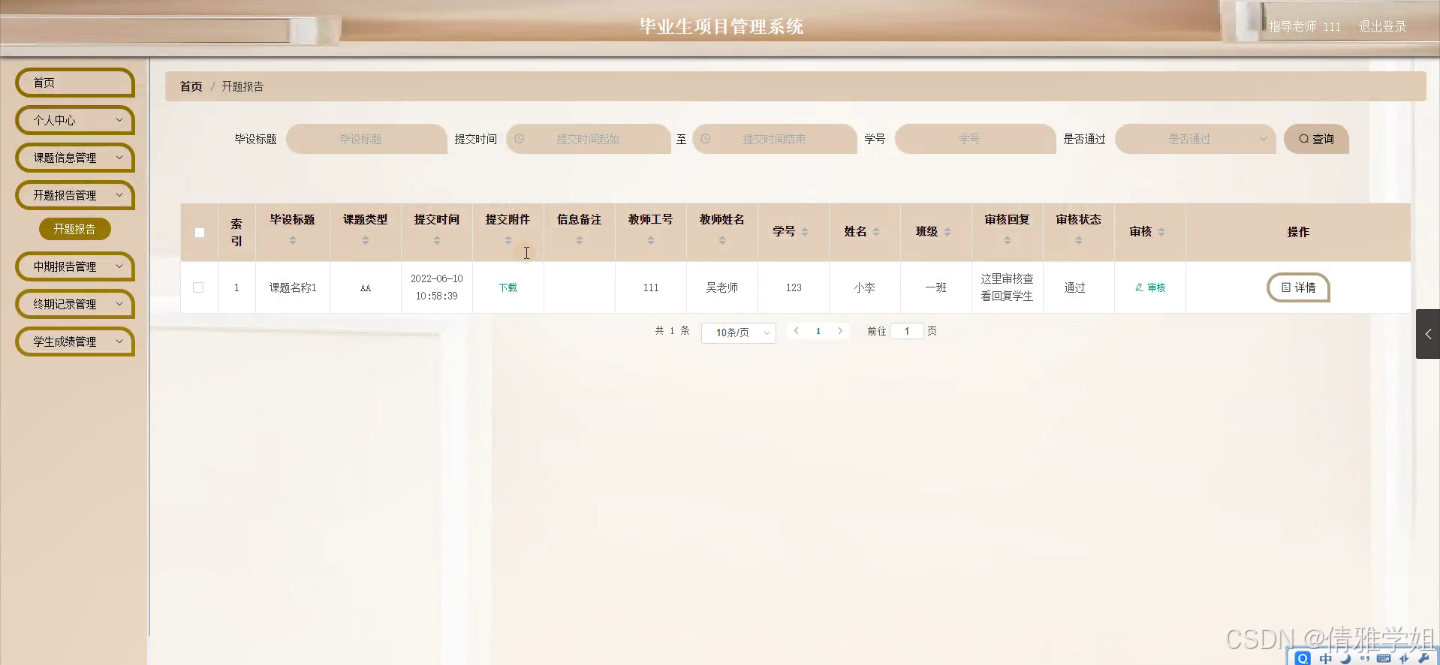Check the row checkbox for 课题名称1
The height and width of the screenshot is (665, 1440).
pos(199,287)
